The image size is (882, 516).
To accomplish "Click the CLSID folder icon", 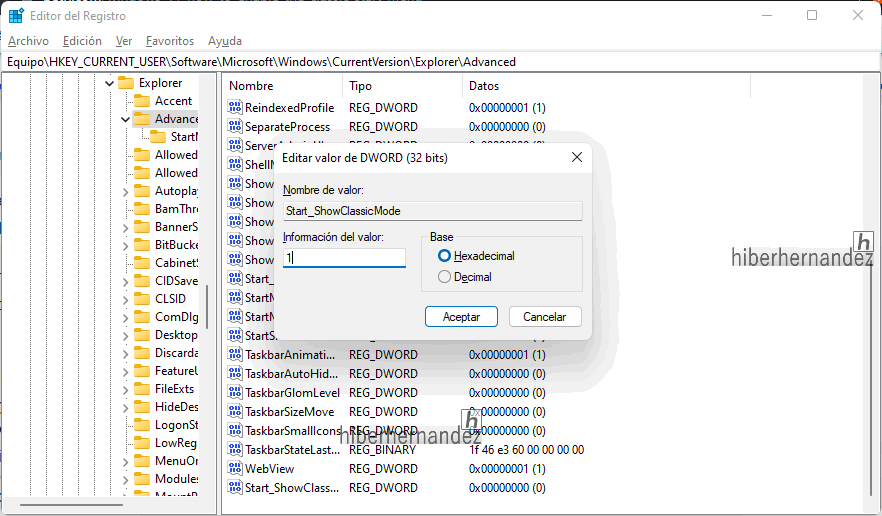I will point(142,299).
